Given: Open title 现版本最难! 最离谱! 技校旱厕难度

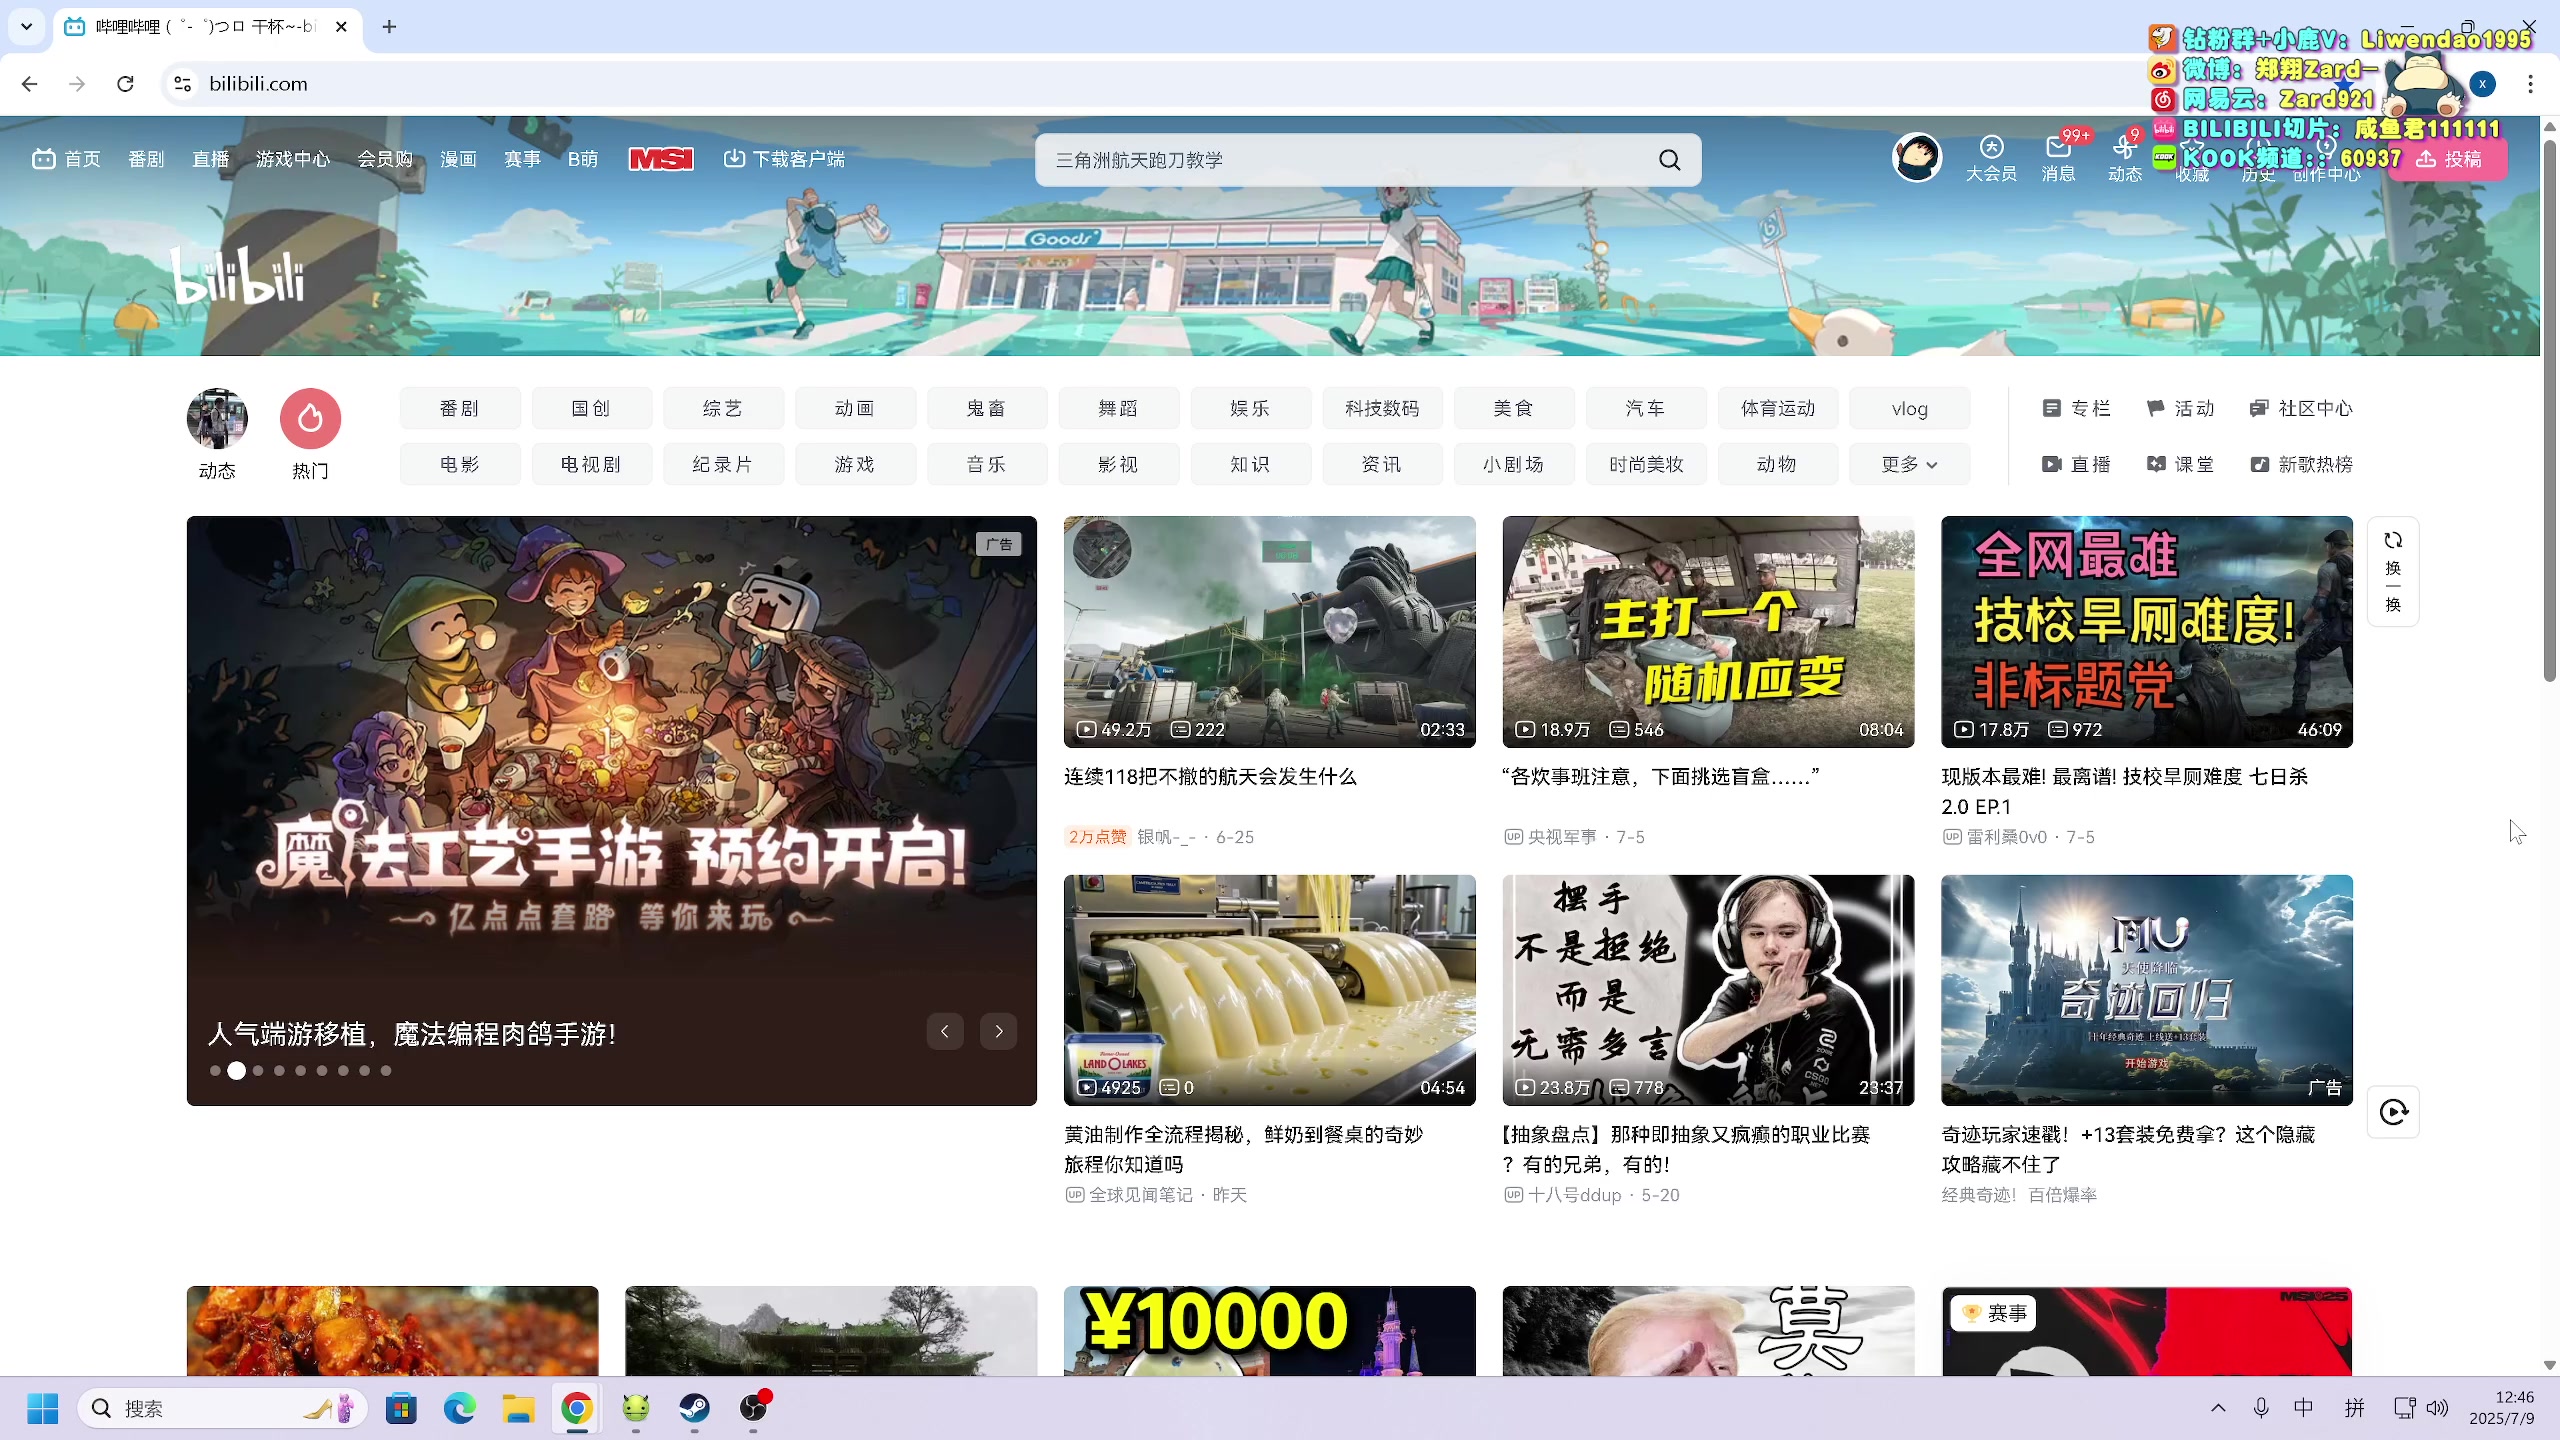Looking at the screenshot, I should click(2124, 791).
